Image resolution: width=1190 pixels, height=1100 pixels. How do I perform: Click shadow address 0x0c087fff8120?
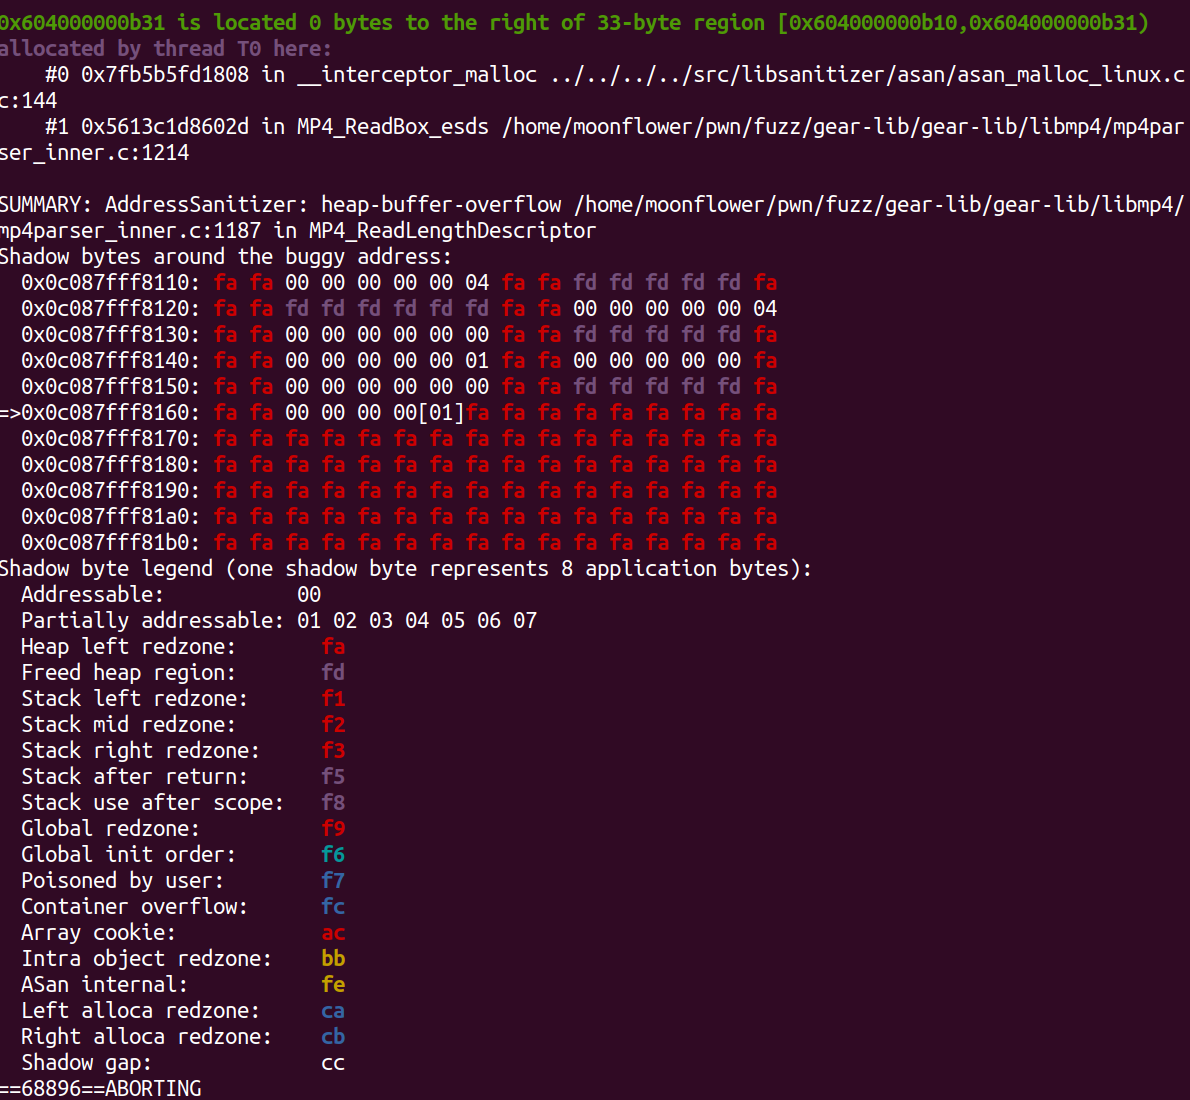point(111,309)
